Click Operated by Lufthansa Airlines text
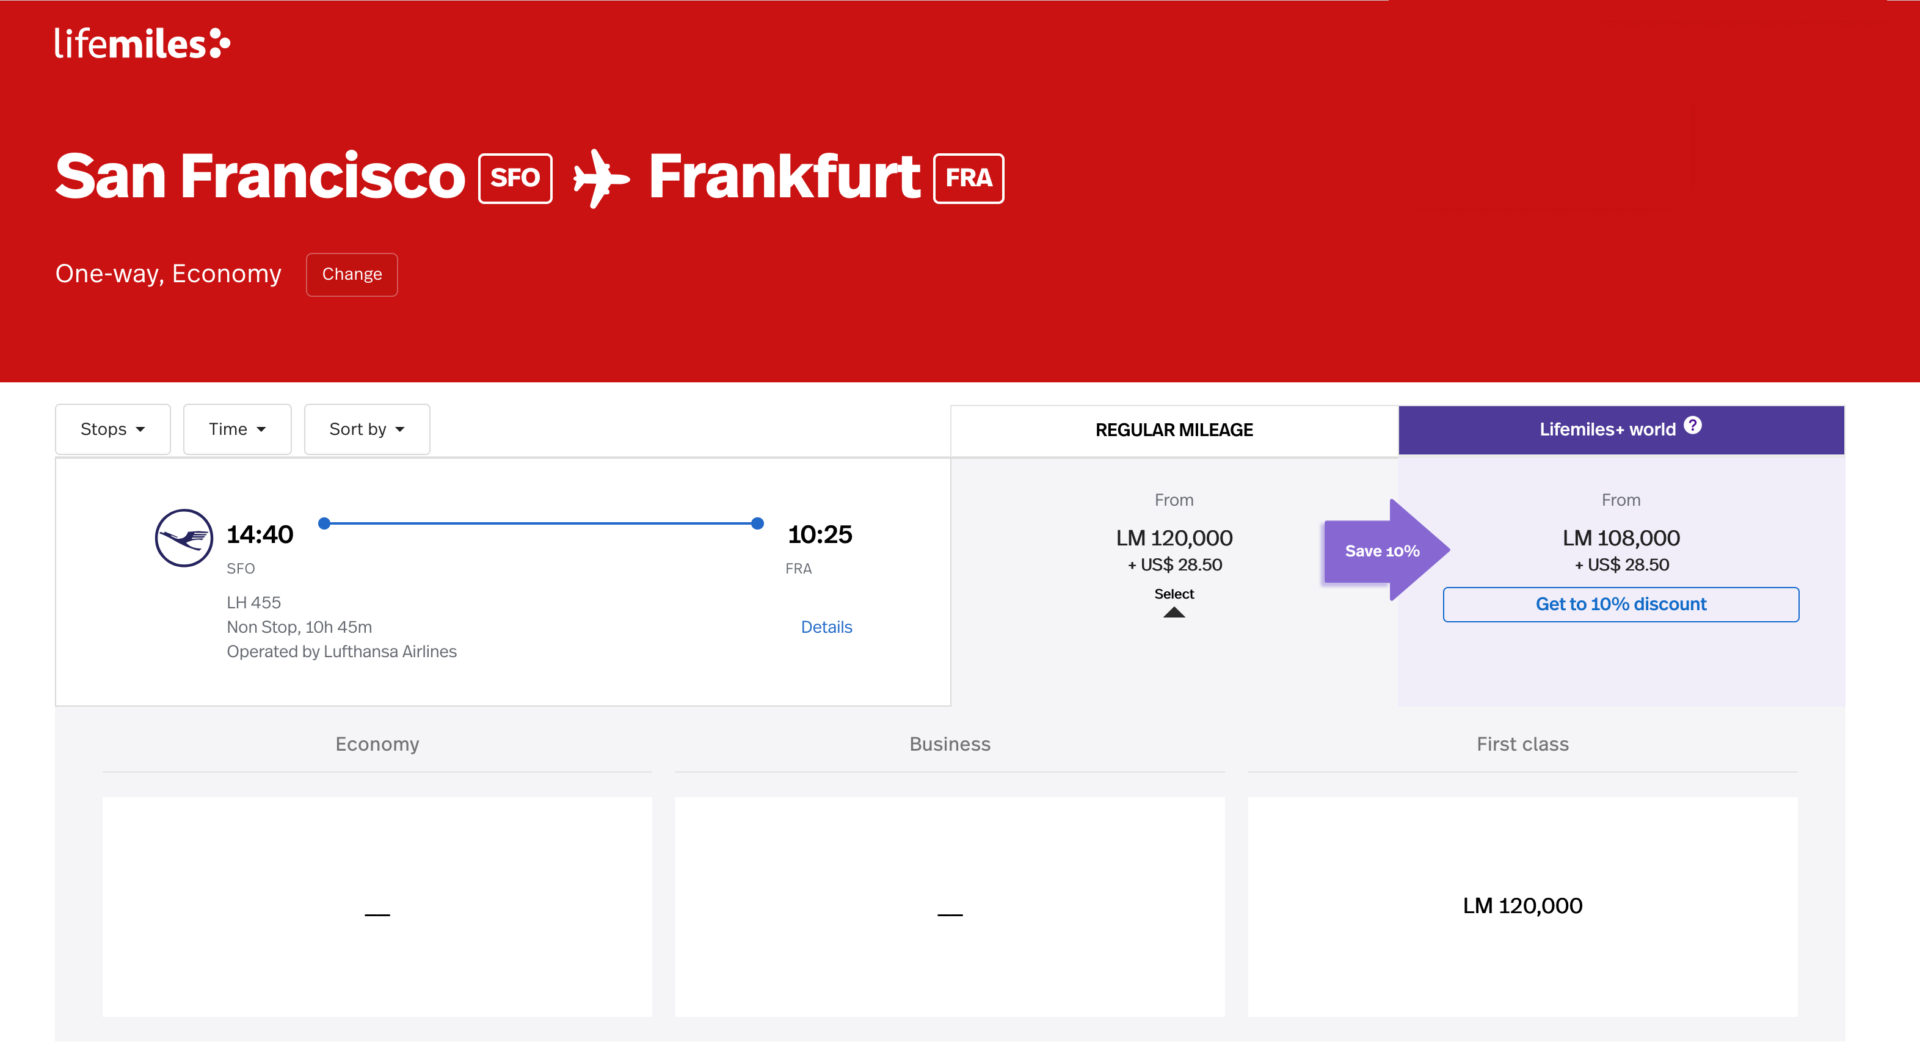 click(341, 651)
